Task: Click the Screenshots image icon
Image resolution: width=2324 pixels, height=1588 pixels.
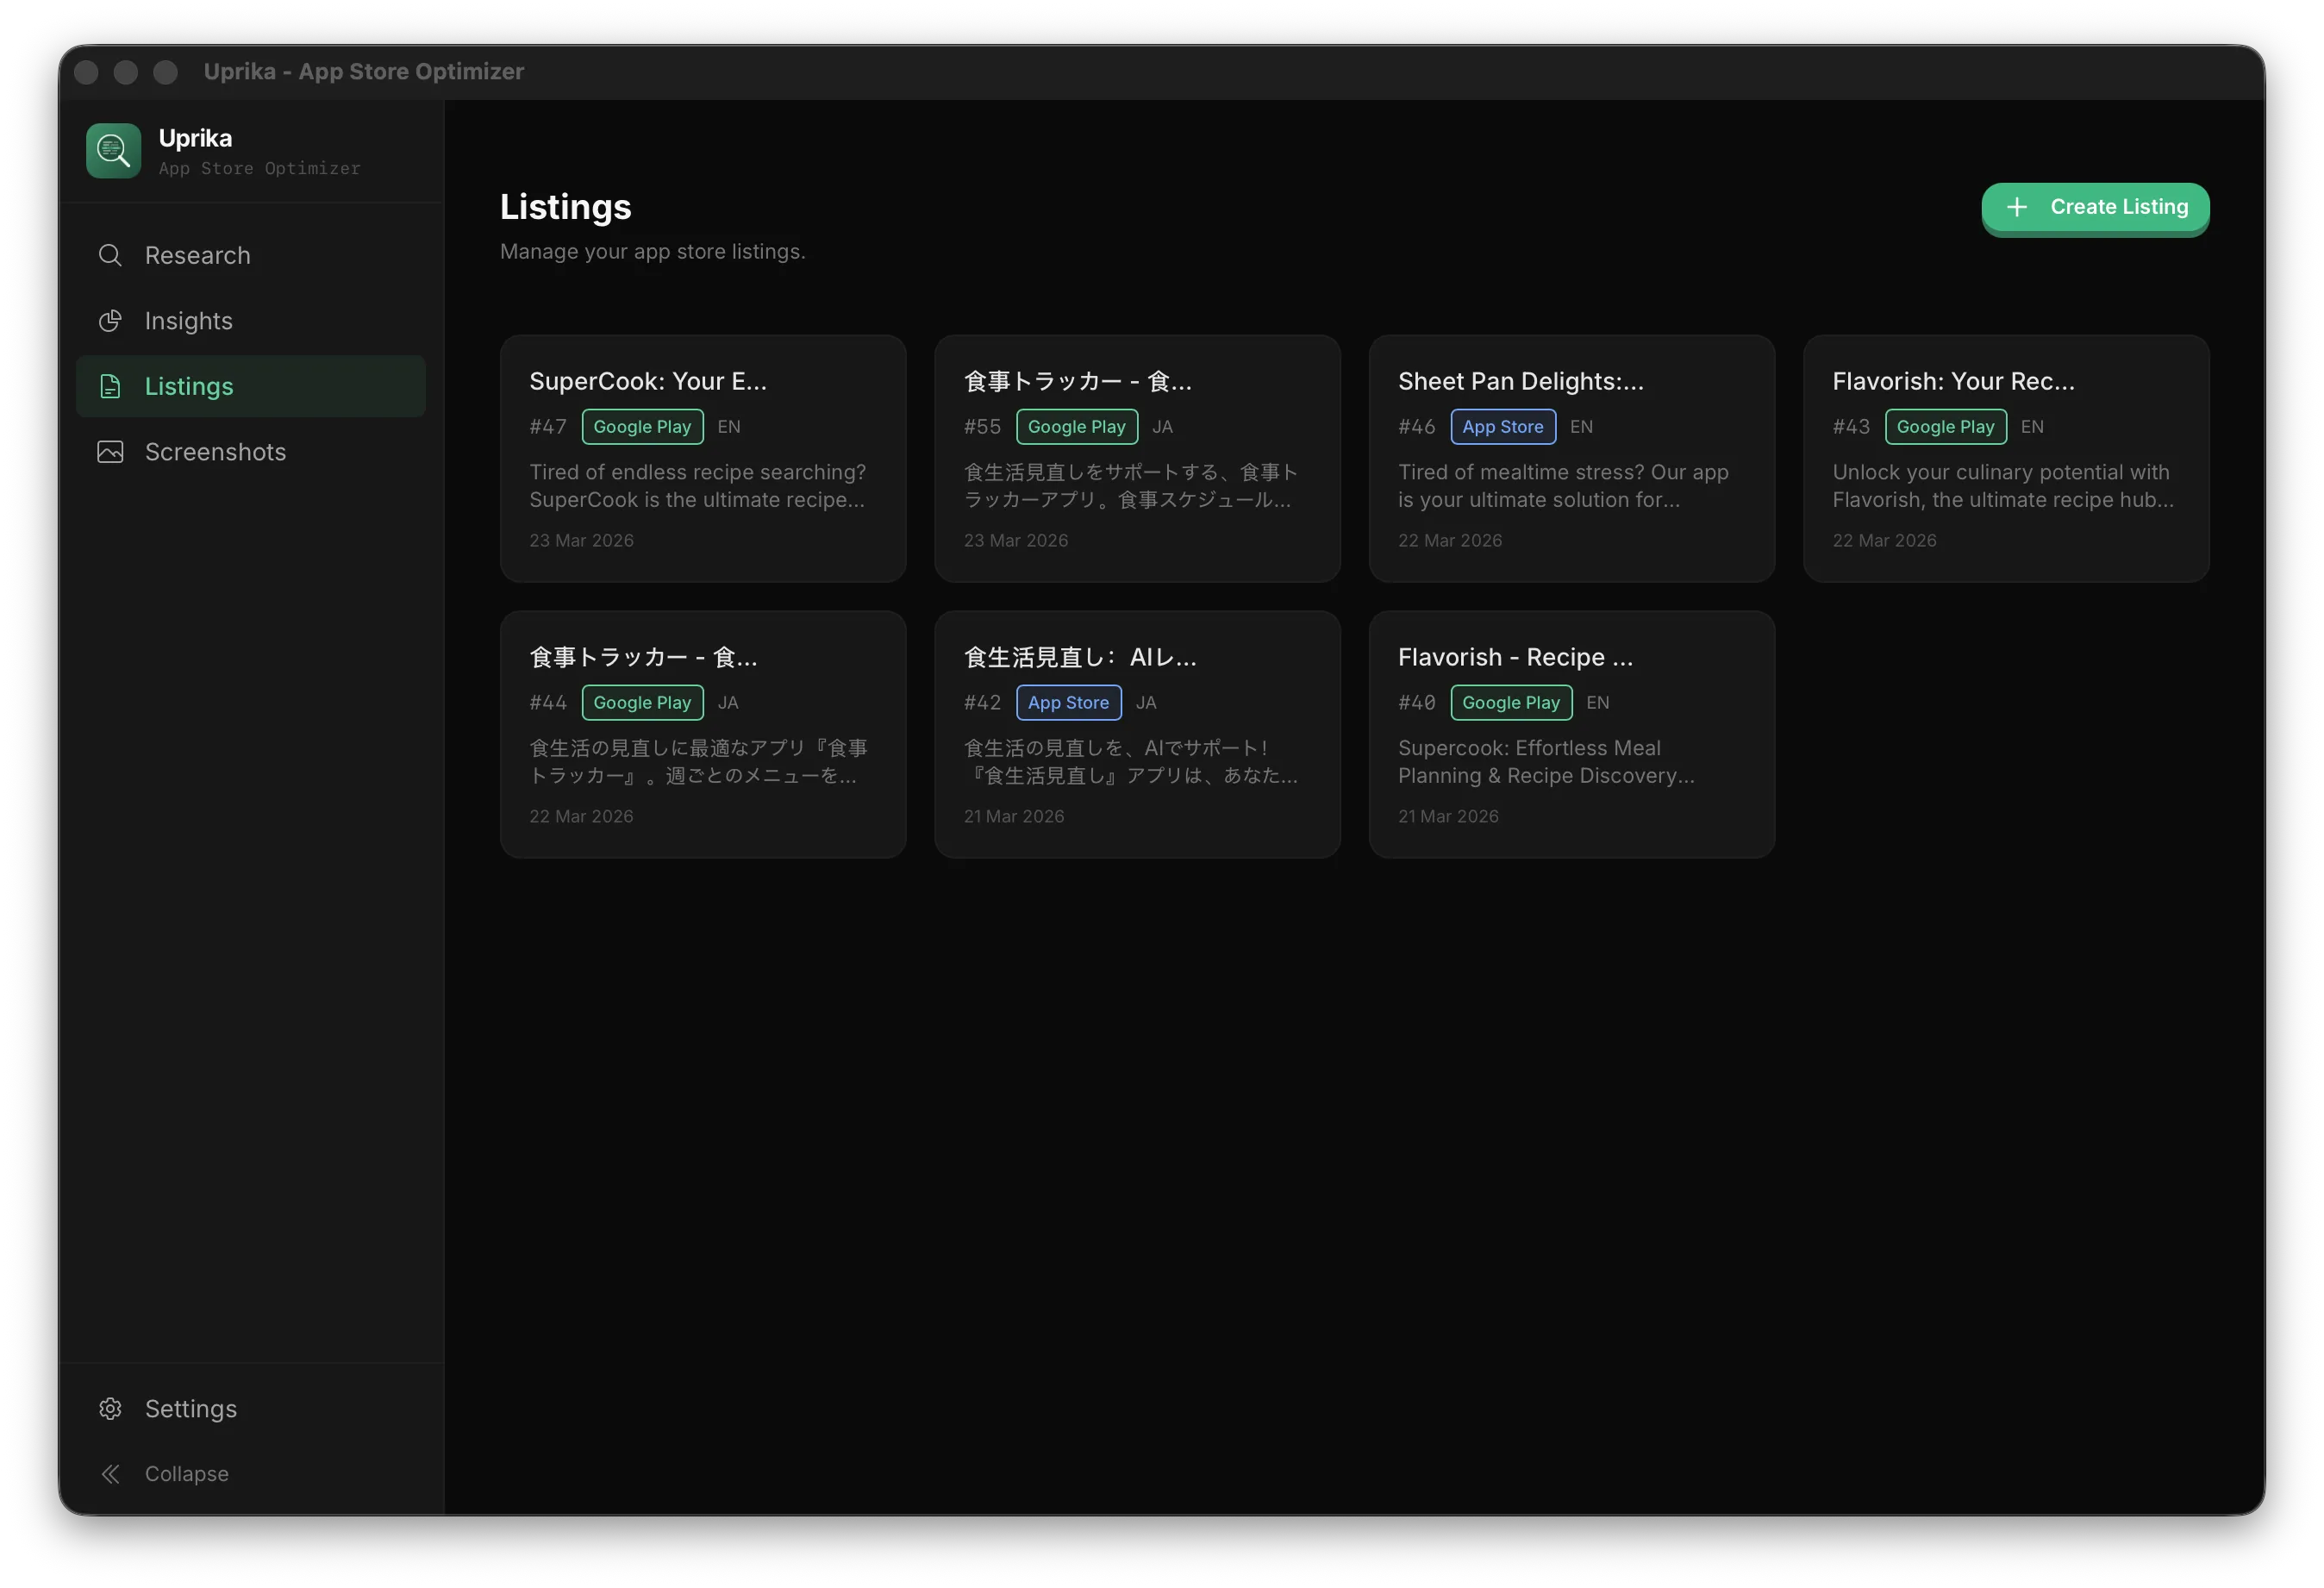Action: tap(110, 452)
